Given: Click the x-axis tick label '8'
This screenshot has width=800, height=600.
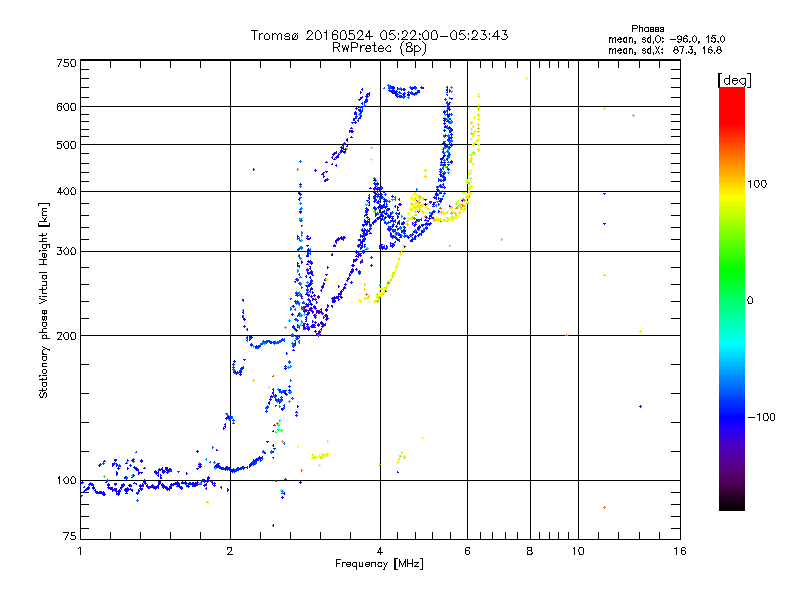Looking at the screenshot, I should click(x=530, y=551).
